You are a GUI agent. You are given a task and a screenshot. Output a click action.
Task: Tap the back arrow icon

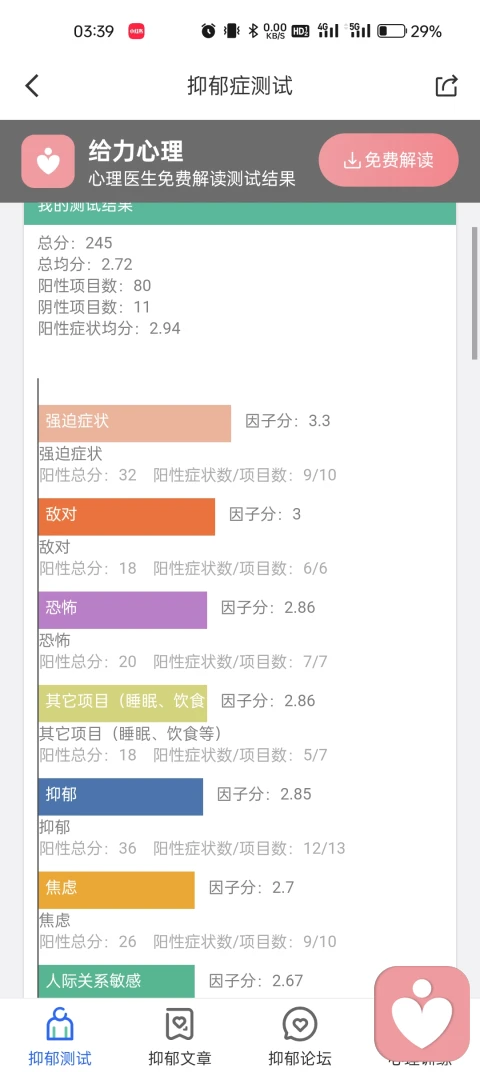(x=31, y=86)
